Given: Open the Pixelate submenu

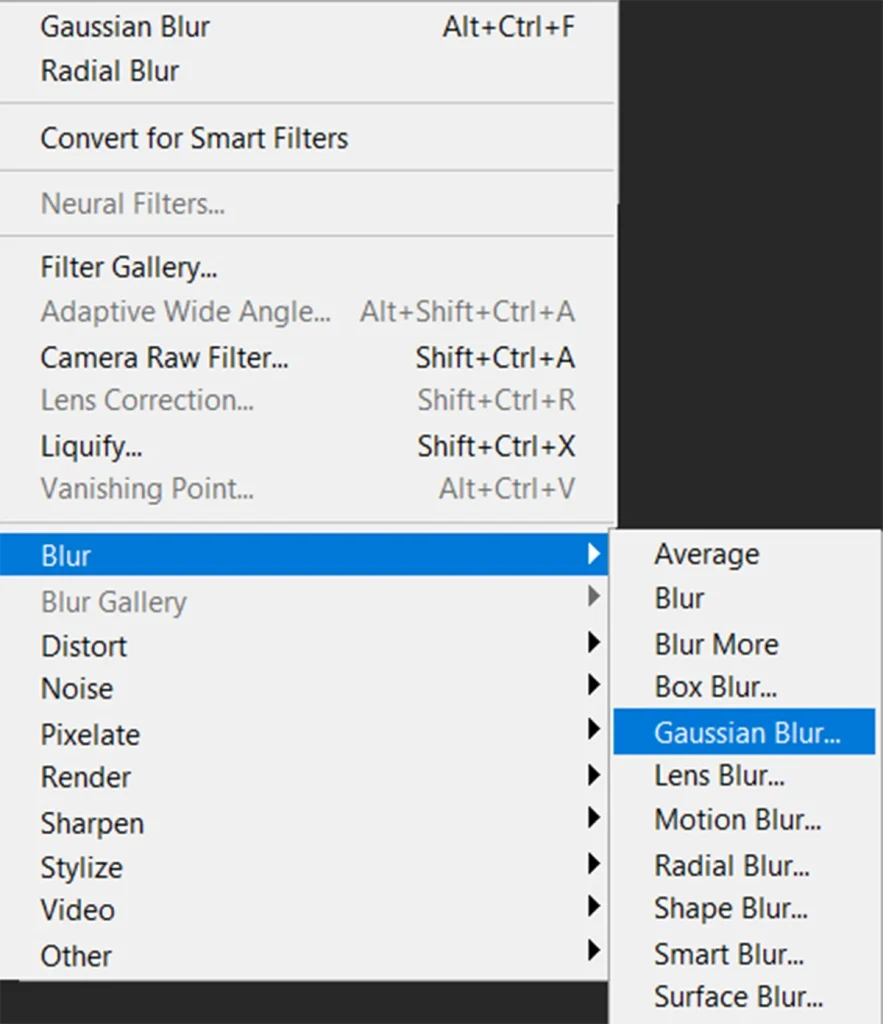Looking at the screenshot, I should 90,735.
